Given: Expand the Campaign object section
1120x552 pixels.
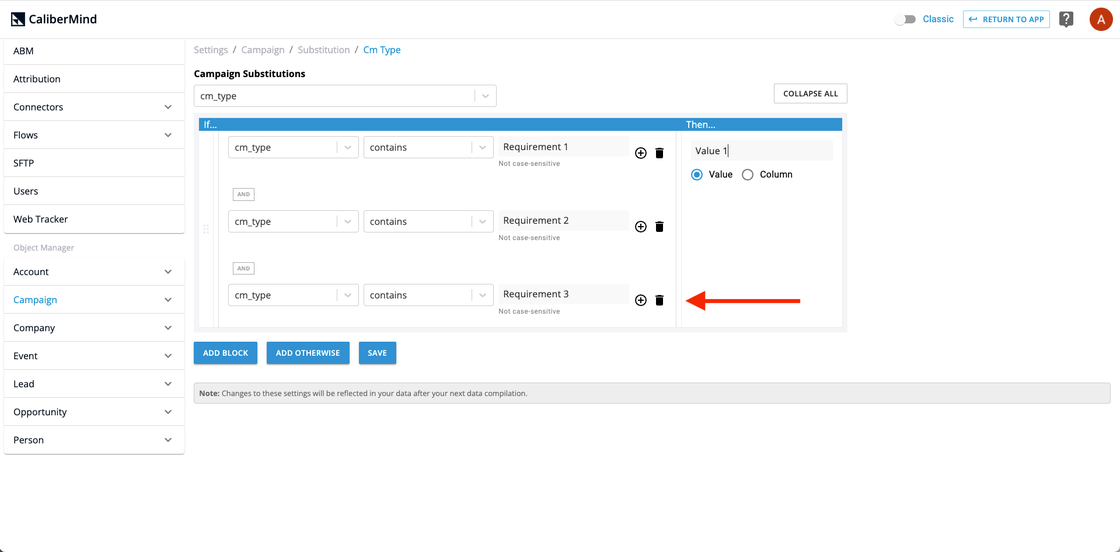Looking at the screenshot, I should click(x=94, y=300).
